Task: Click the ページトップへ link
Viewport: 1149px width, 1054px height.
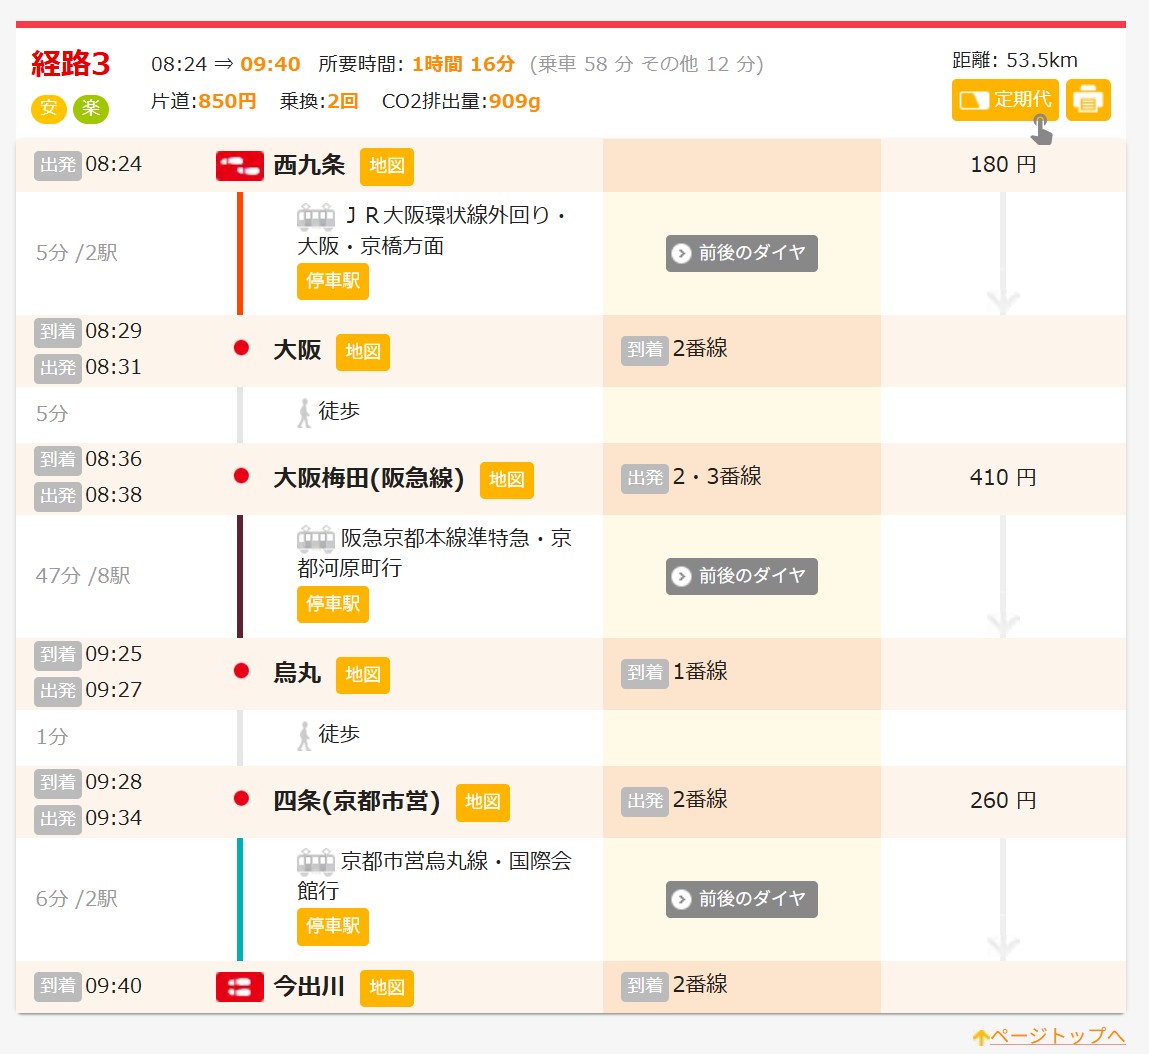Action: pyautogui.click(x=1048, y=1036)
